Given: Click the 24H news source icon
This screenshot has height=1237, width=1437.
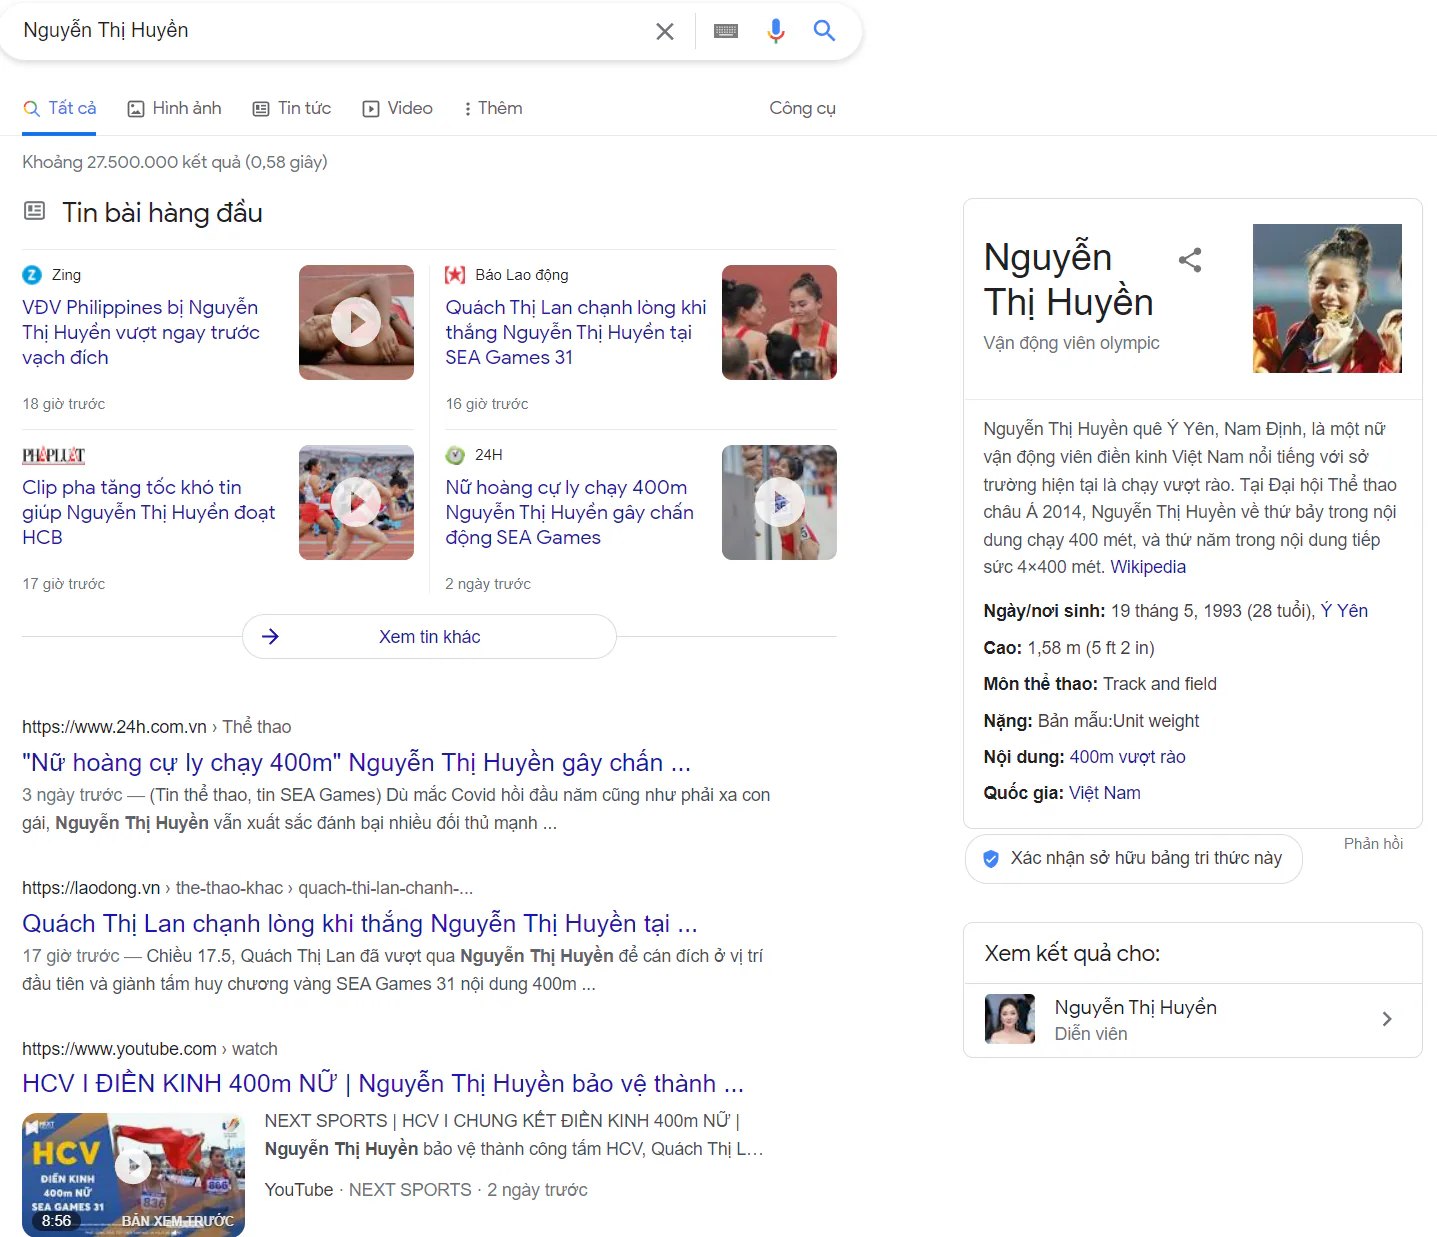Looking at the screenshot, I should coord(455,455).
